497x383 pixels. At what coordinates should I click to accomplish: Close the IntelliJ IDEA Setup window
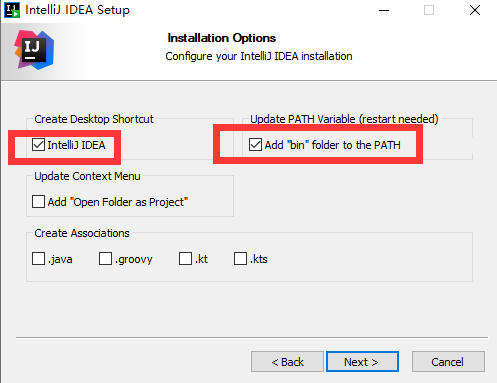[x=475, y=10]
